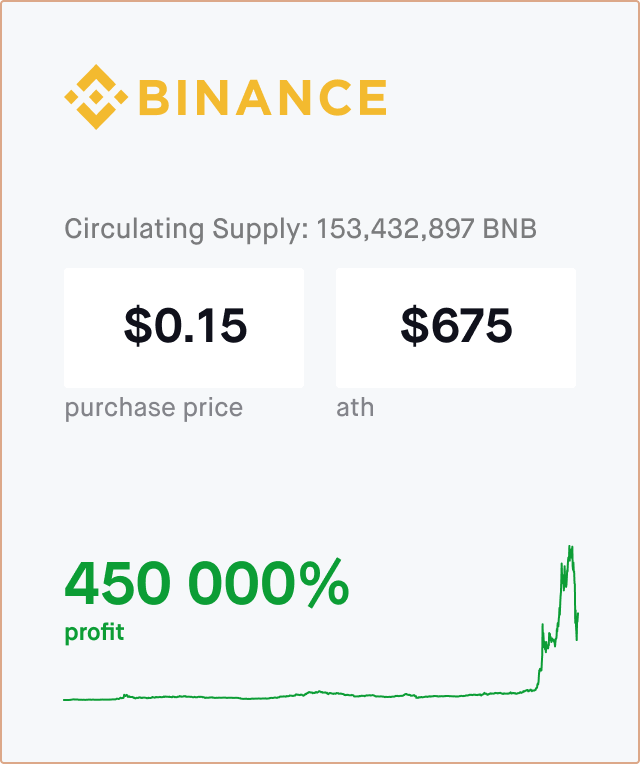This screenshot has height=764, width=640.
Task: Open the $0.15 purchase price card
Action: click(x=184, y=328)
